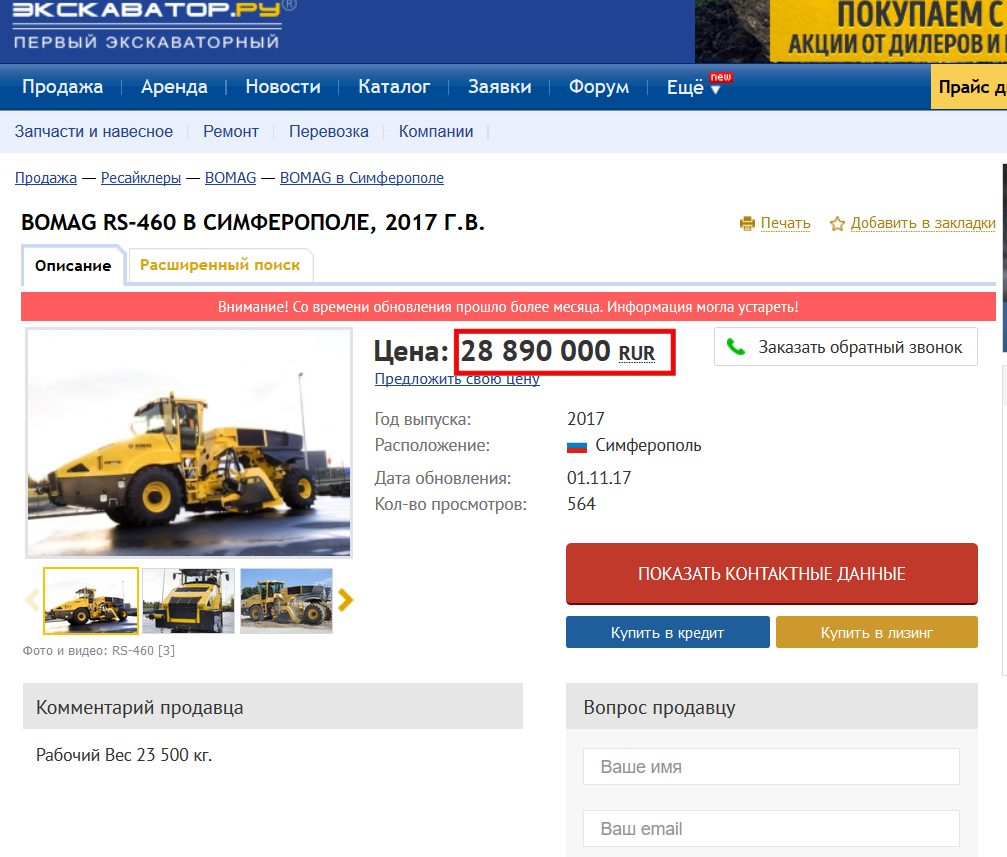The height and width of the screenshot is (857, 1007).
Task: Follow the Предложить свою цену link
Action: [x=457, y=379]
